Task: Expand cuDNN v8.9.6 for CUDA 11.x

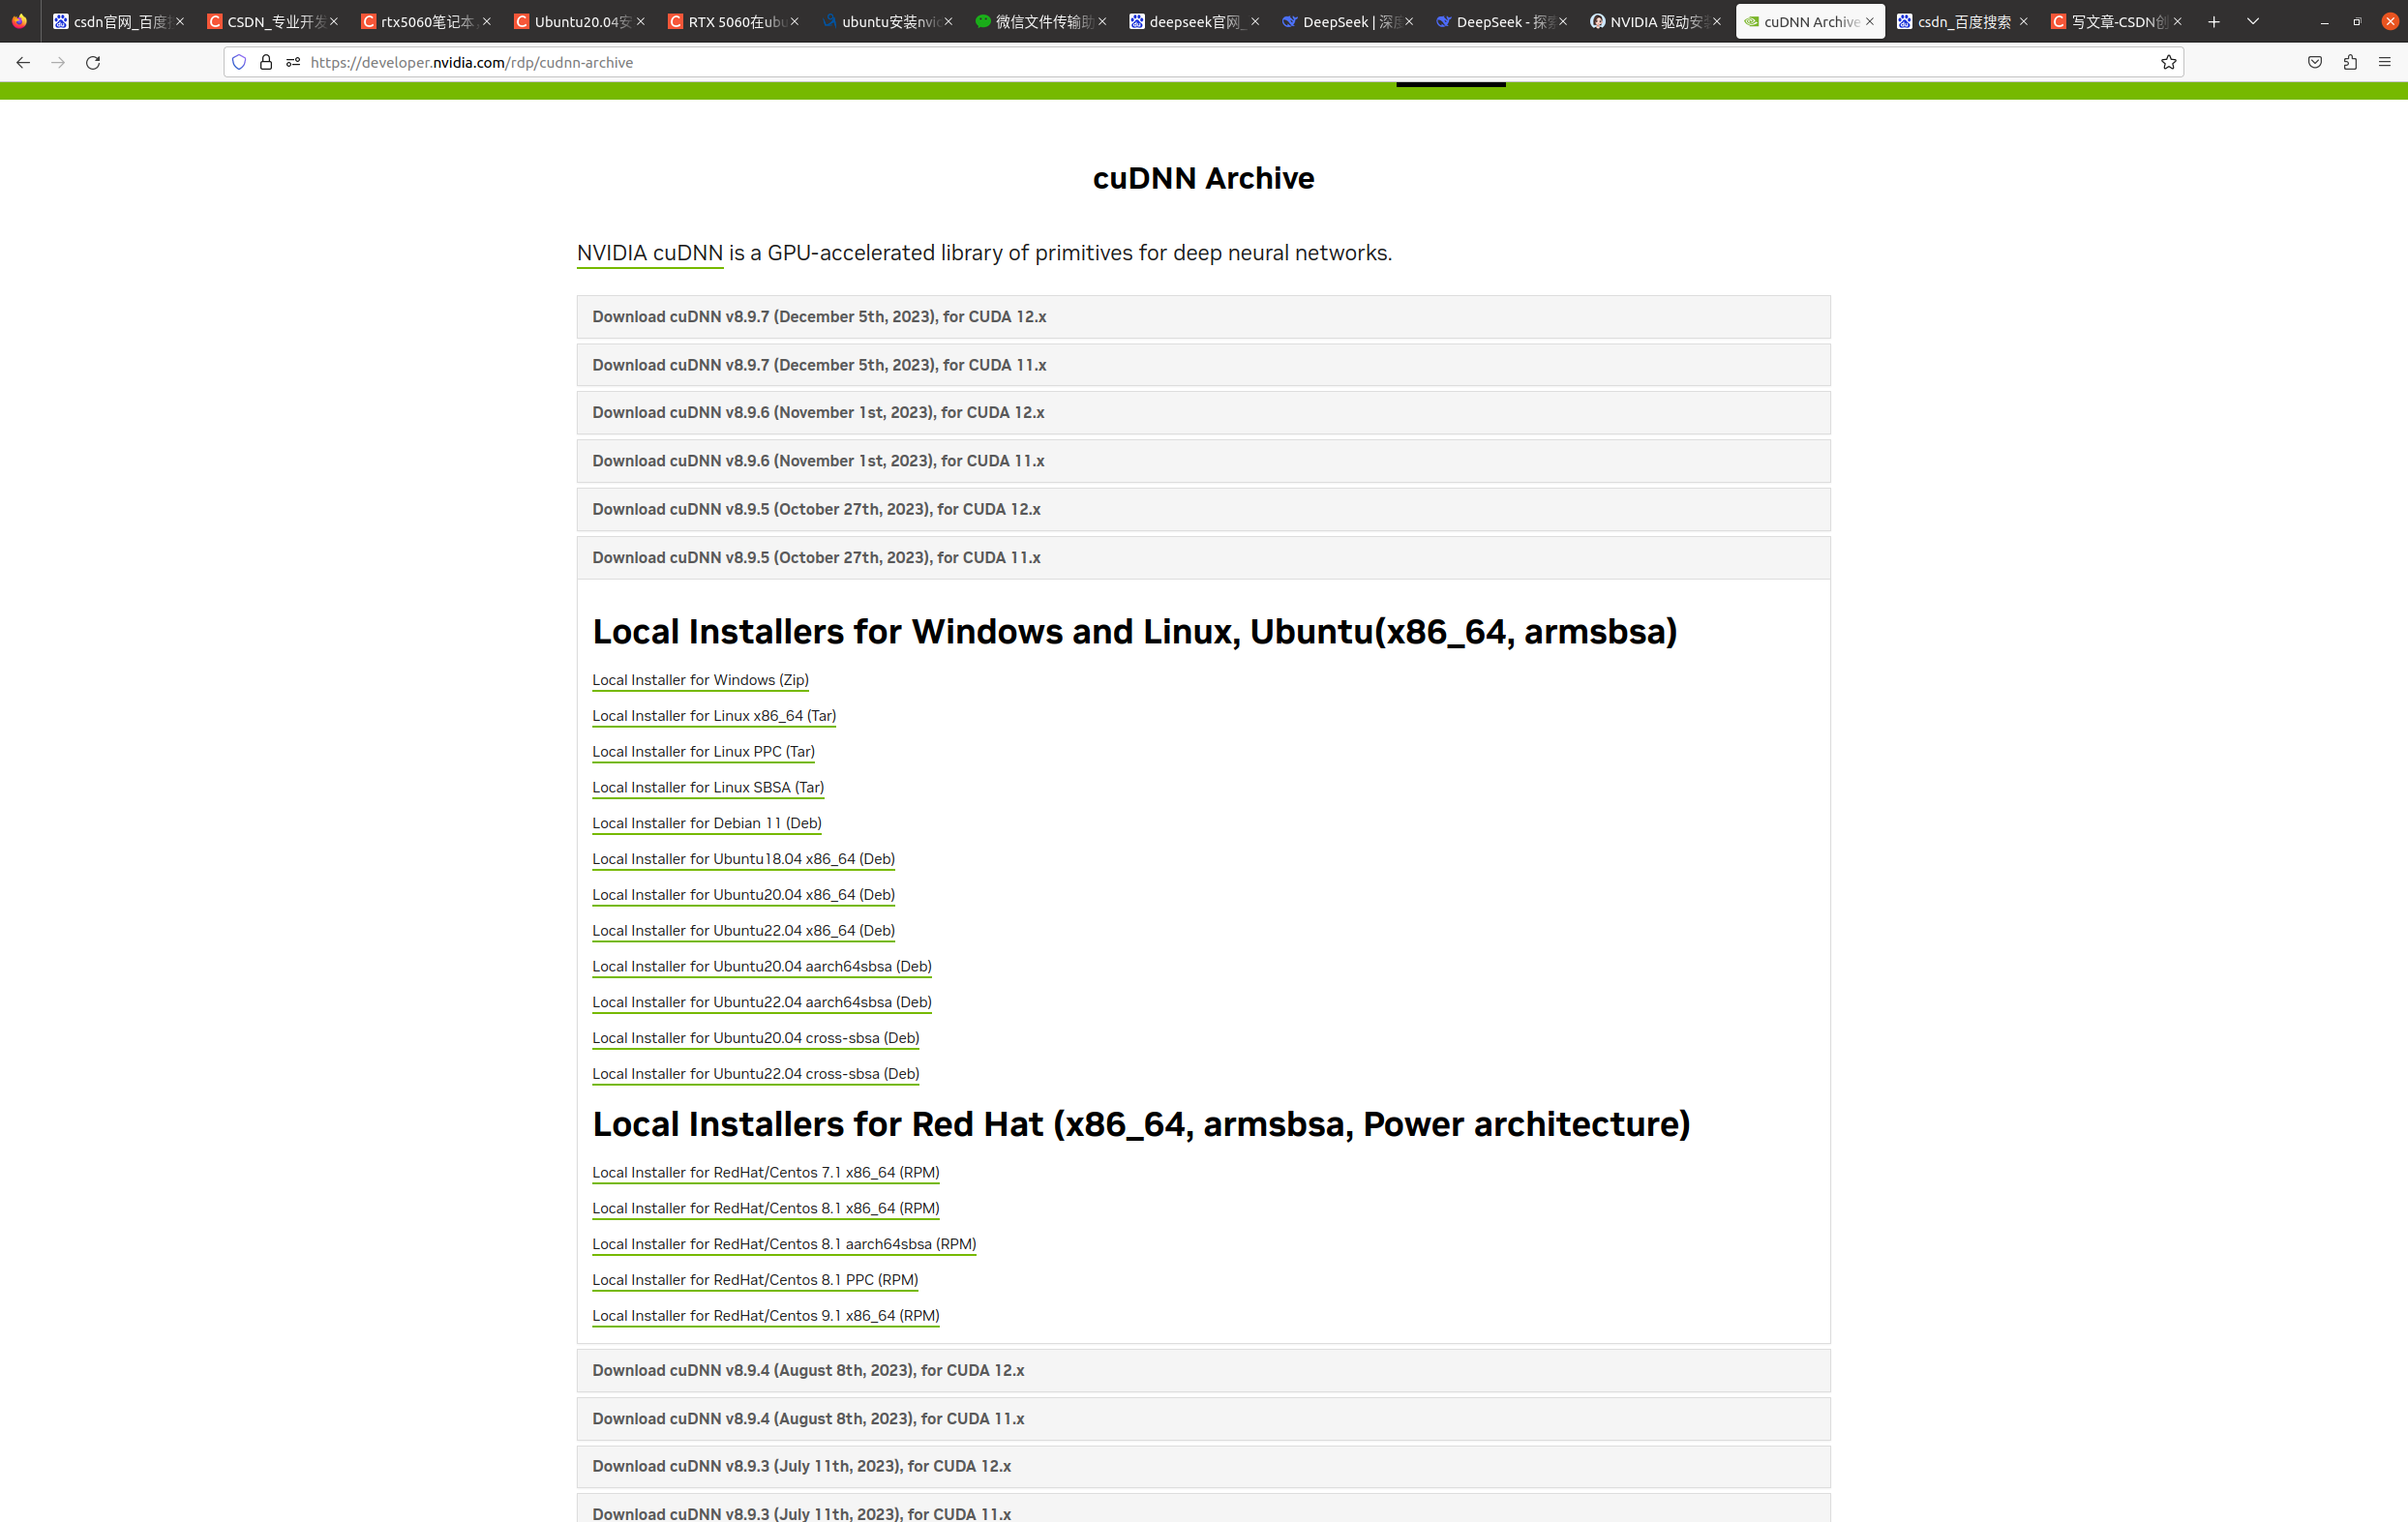Action: (x=1203, y=461)
